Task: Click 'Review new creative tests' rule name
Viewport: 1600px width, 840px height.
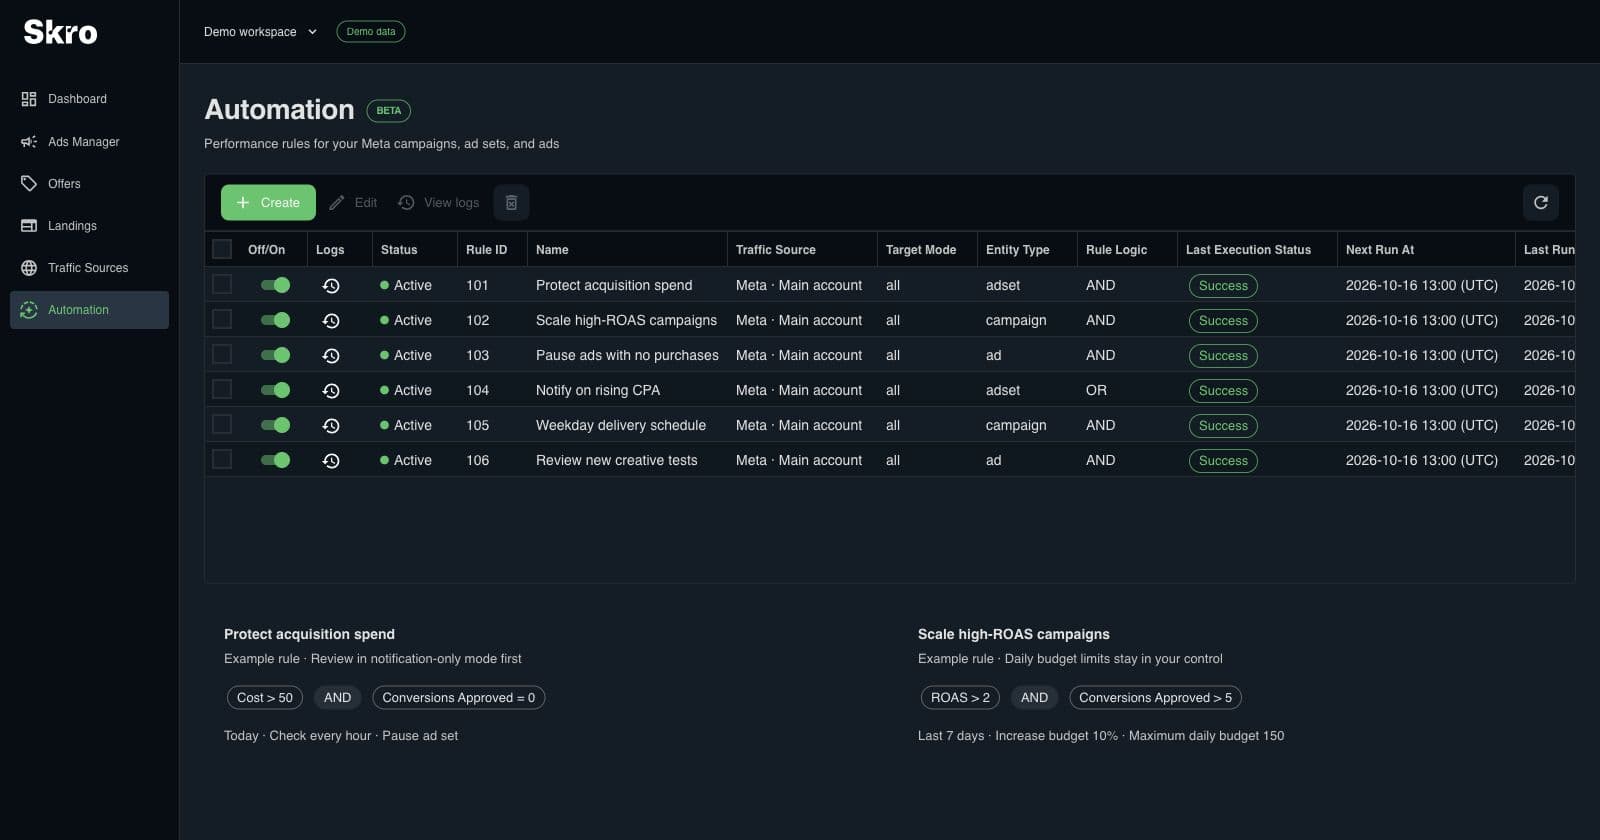Action: (x=617, y=460)
